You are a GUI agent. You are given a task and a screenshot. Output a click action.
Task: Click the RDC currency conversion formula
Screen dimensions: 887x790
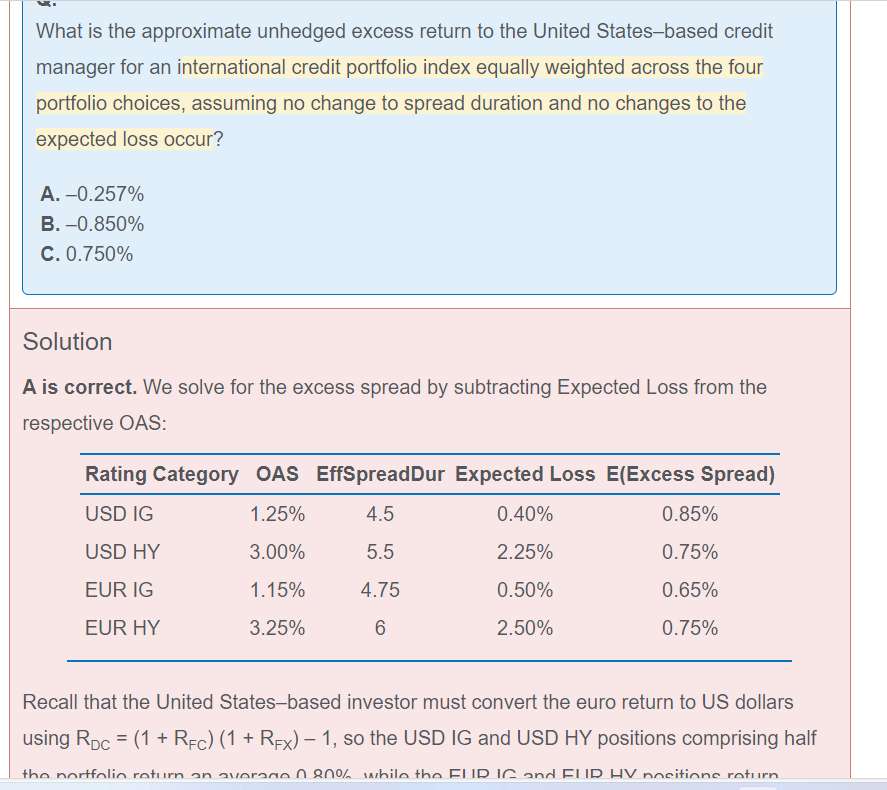pyautogui.click(x=203, y=739)
